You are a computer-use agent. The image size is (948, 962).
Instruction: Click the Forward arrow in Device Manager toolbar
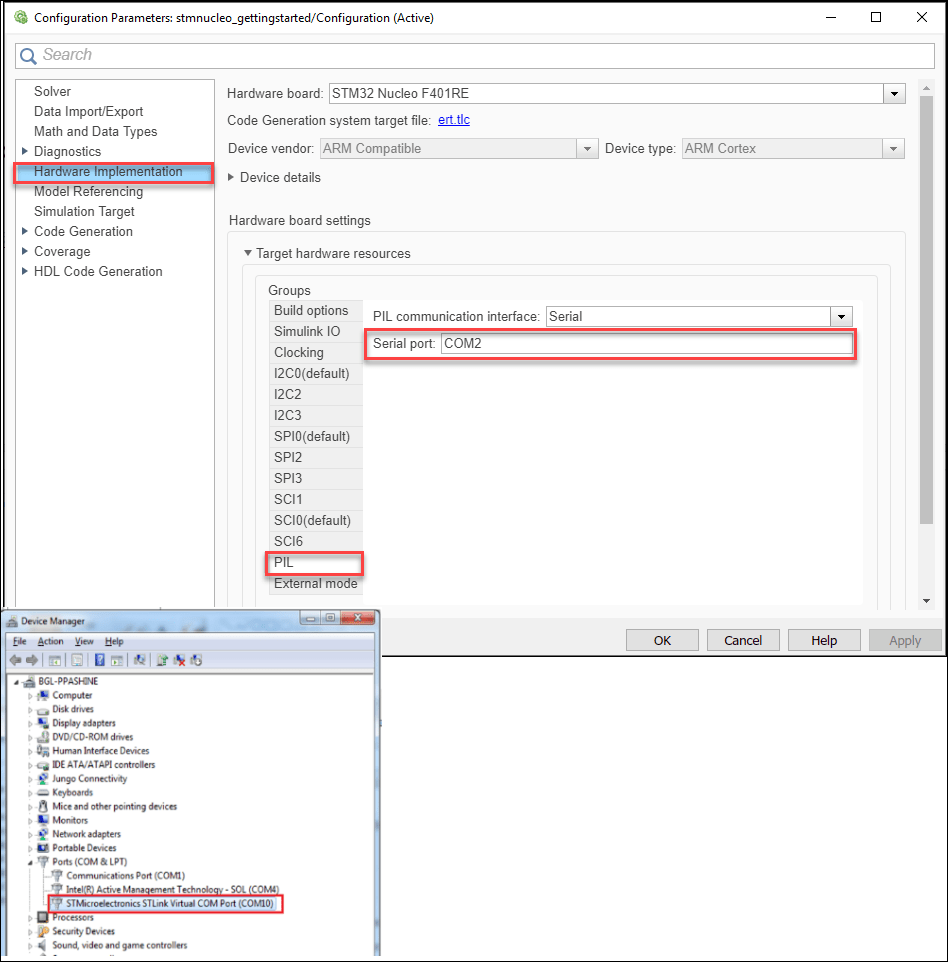[x=30, y=660]
